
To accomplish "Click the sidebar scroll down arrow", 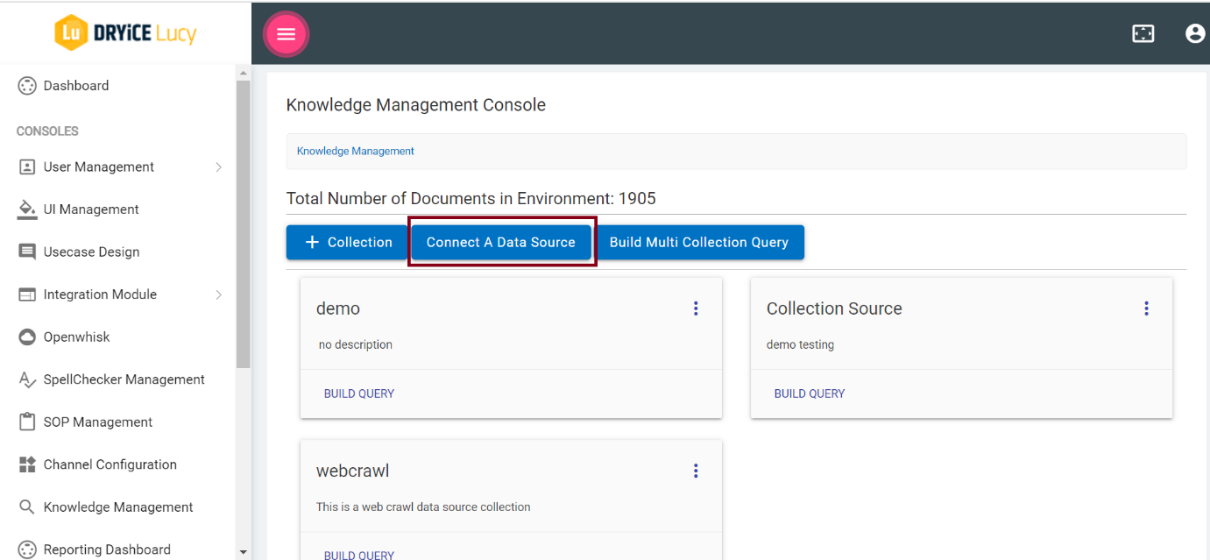I will point(243,551).
